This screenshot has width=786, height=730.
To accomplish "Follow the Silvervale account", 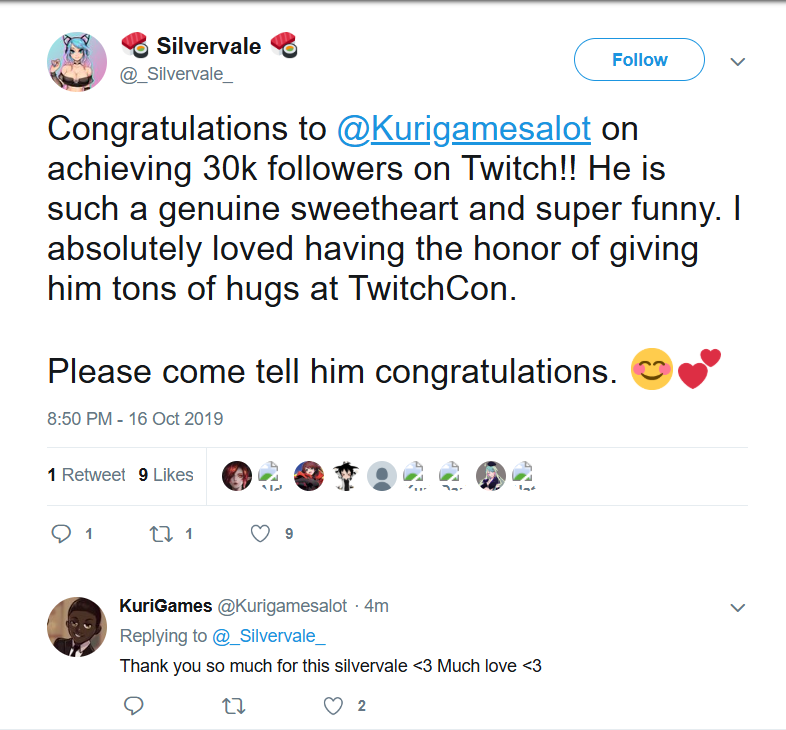I will [x=639, y=60].
